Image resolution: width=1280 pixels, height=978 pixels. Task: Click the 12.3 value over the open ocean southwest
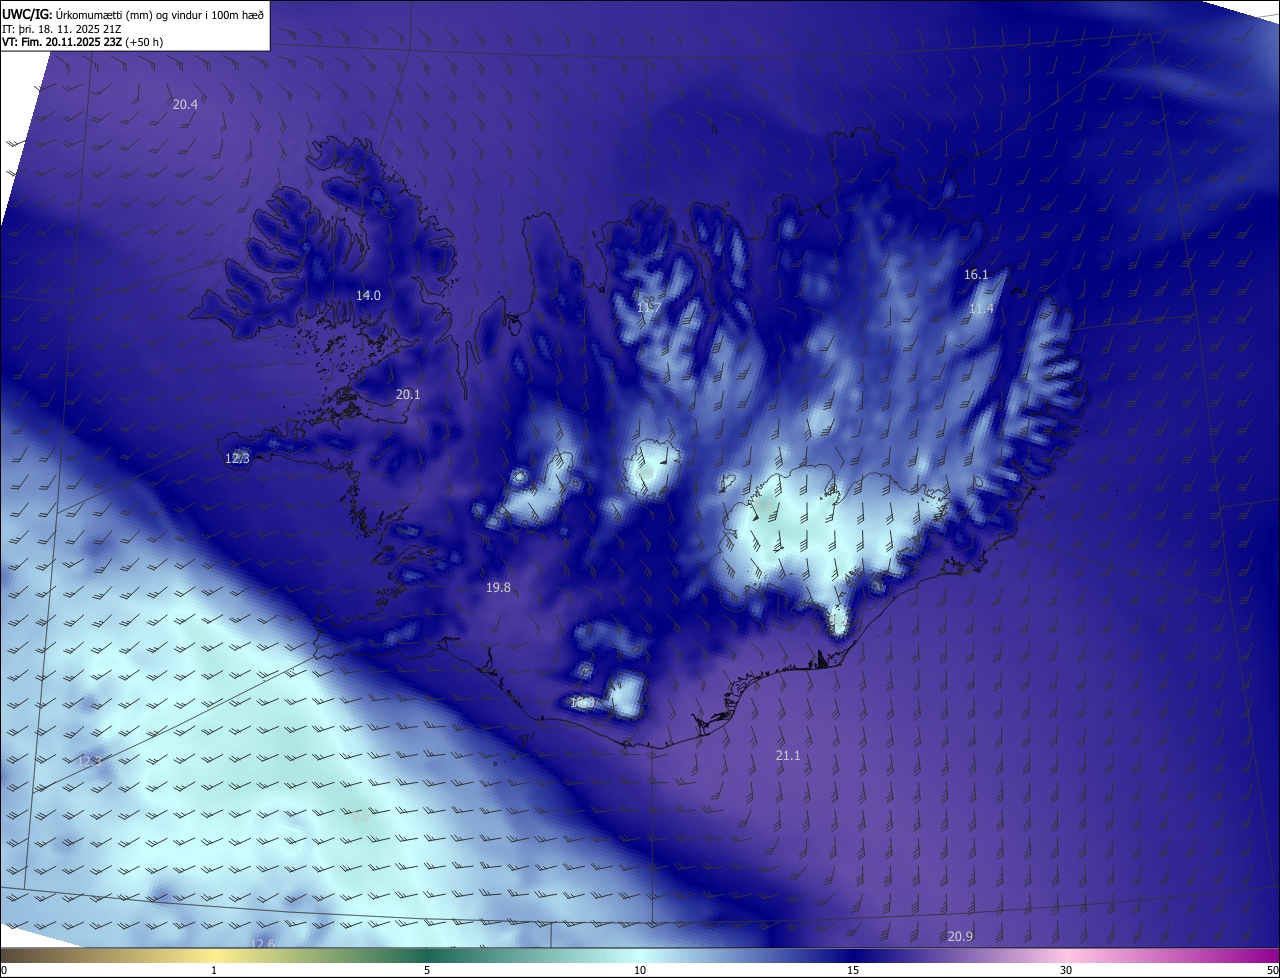click(x=89, y=761)
